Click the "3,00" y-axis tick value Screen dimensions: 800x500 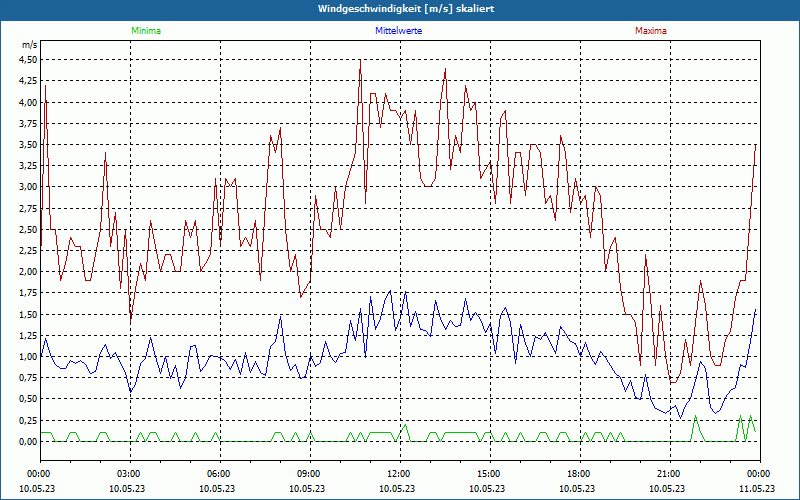click(29, 187)
